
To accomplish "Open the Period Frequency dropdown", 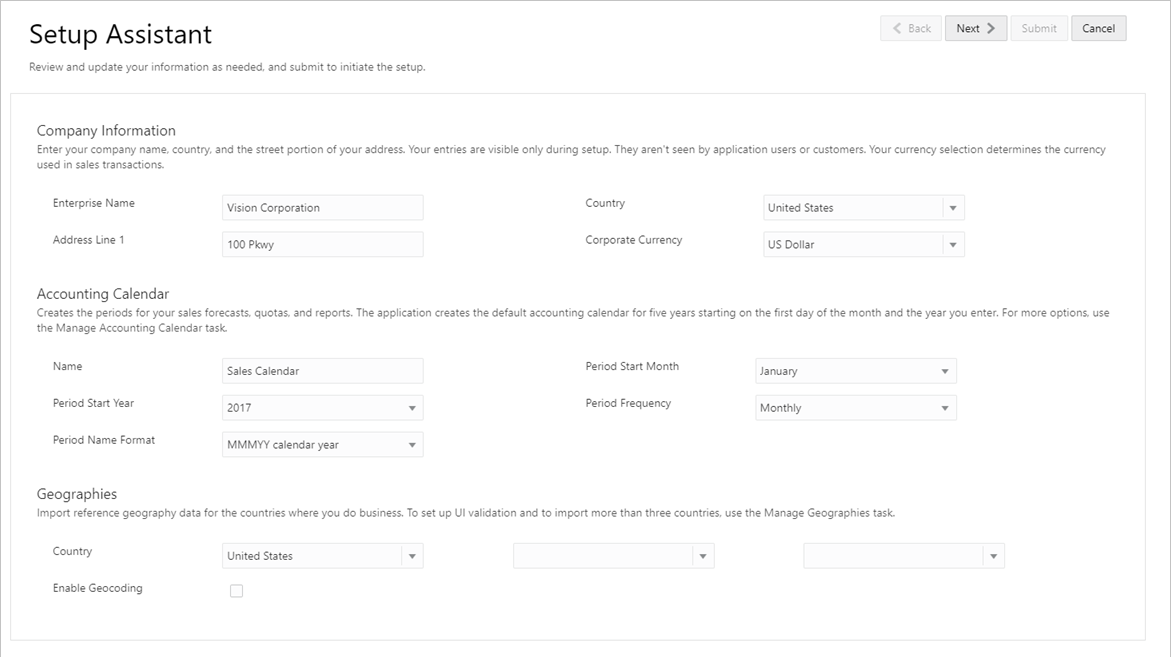I will (x=945, y=408).
